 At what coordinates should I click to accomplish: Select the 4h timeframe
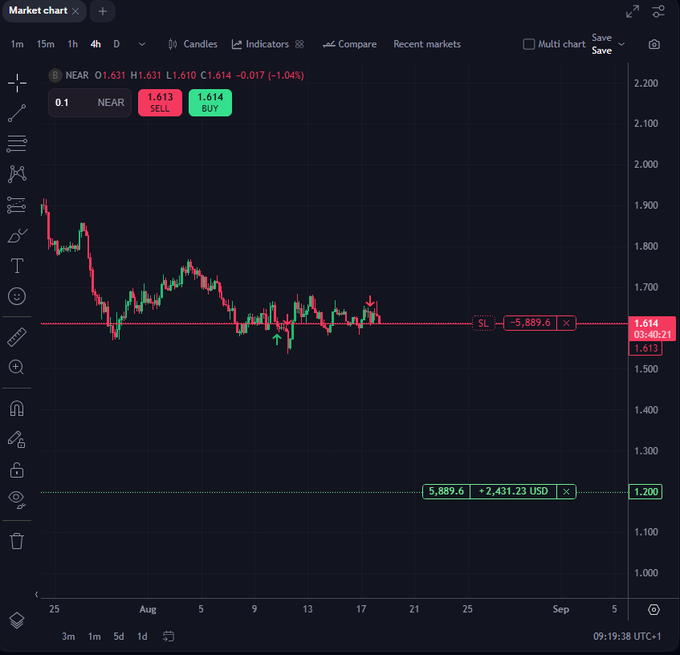[x=95, y=44]
